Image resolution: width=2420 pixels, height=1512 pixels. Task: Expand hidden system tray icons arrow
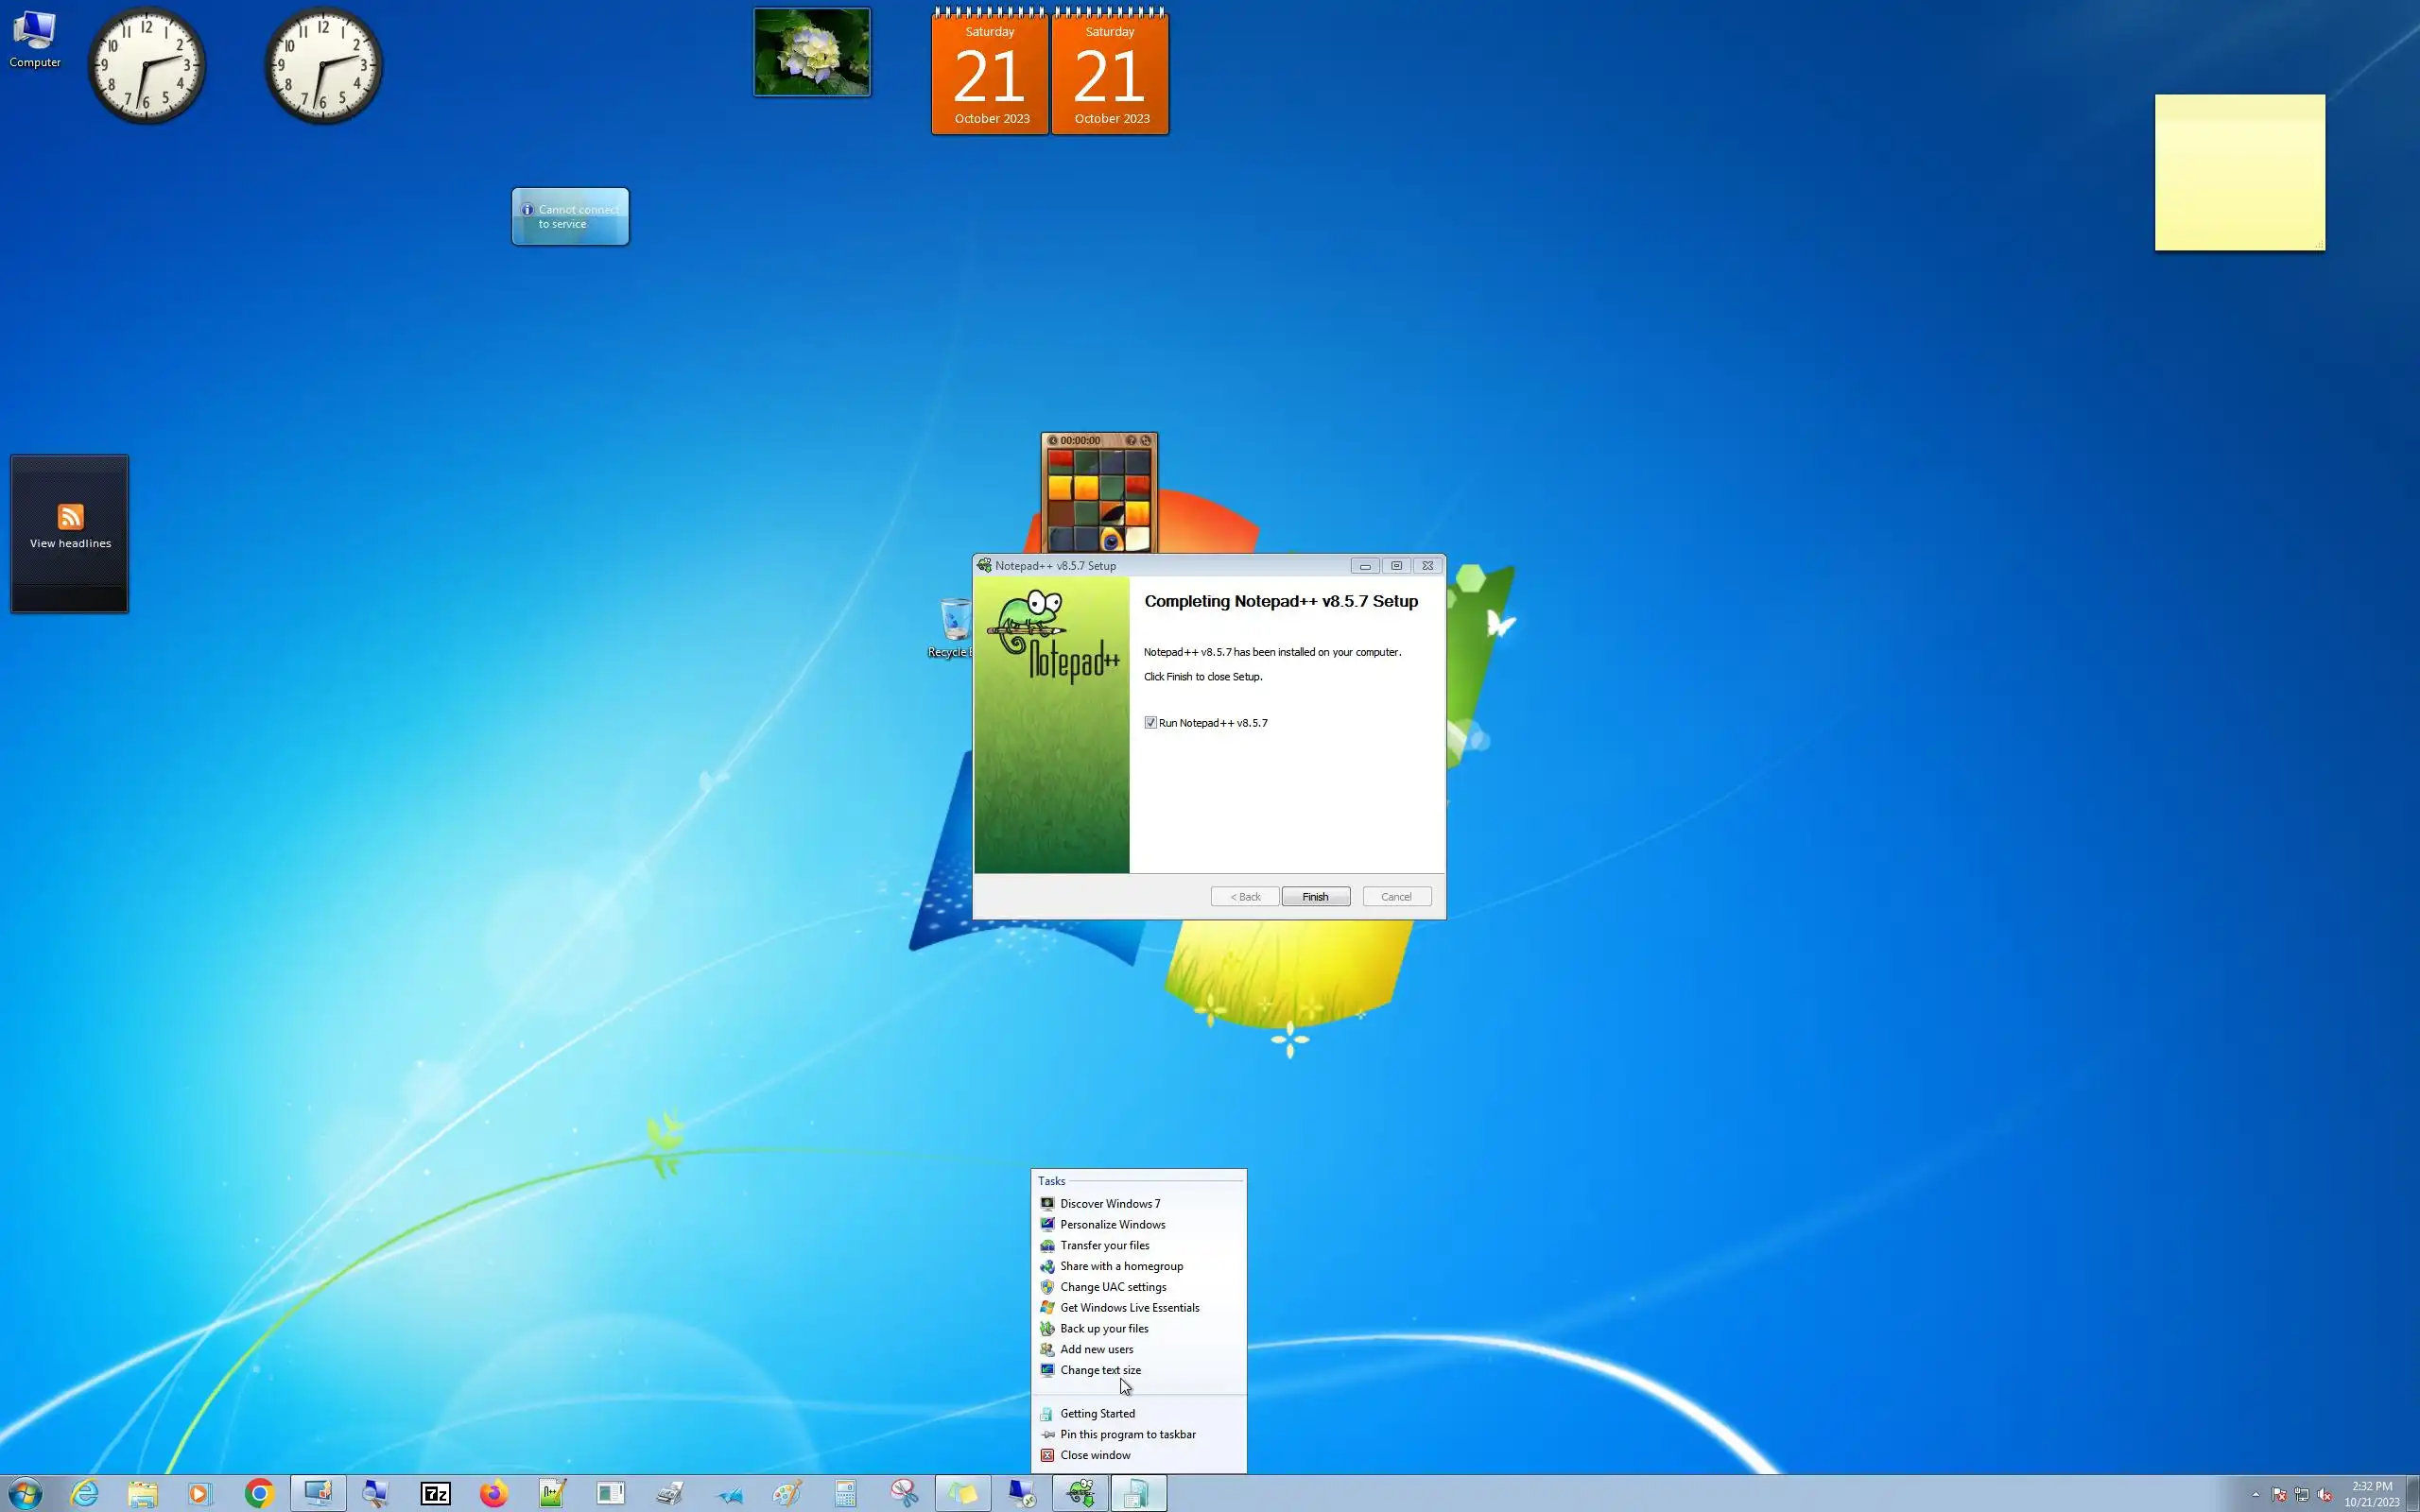(2255, 1494)
